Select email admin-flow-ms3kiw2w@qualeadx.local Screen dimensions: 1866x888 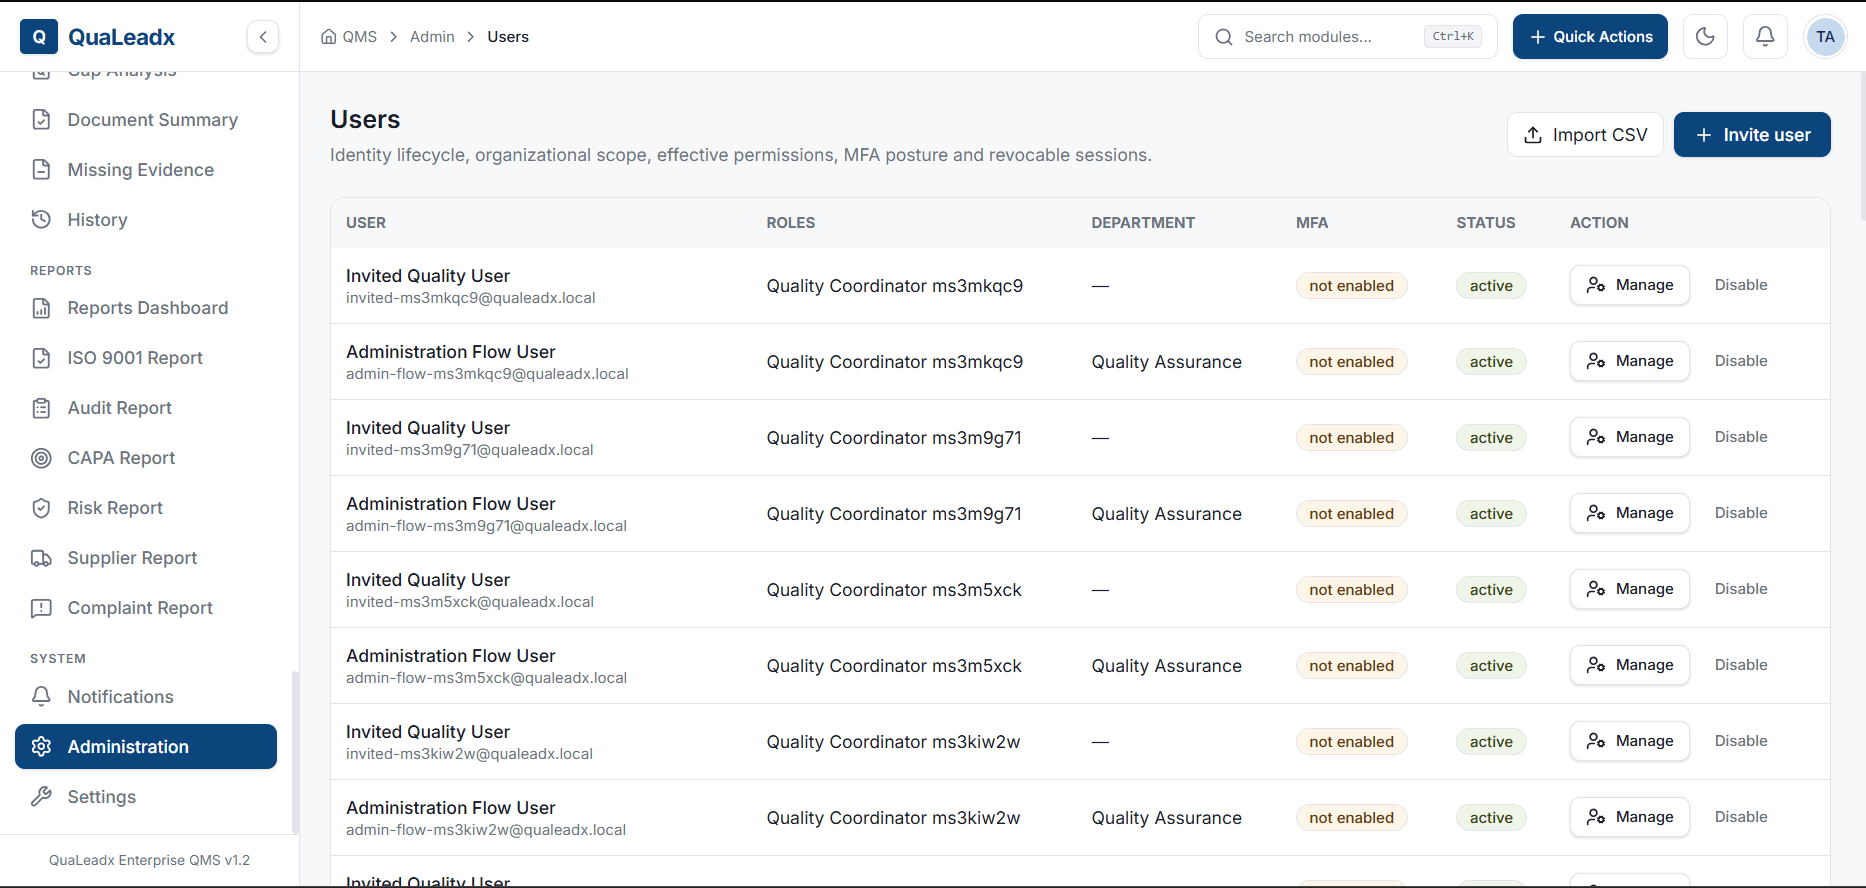[486, 830]
